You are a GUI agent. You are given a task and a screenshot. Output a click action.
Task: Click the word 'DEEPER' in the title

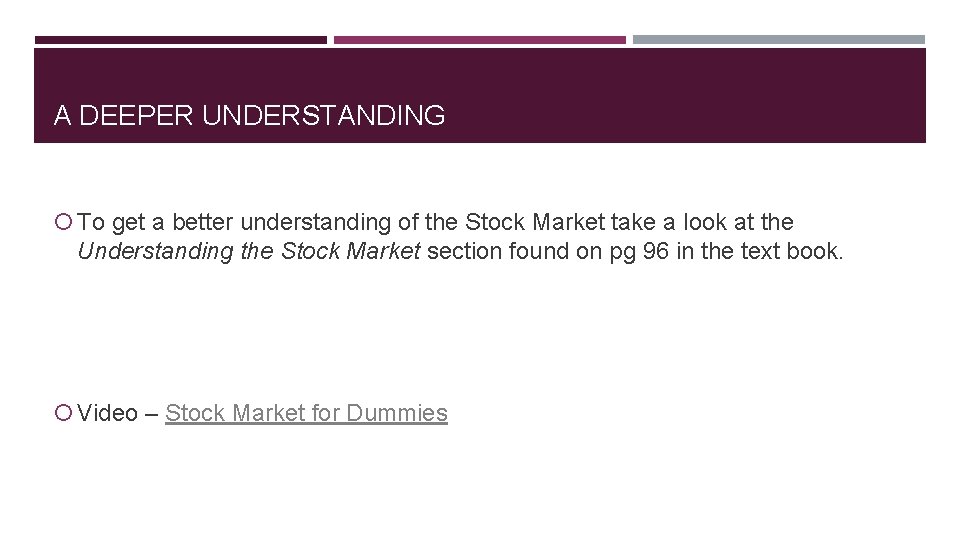[136, 115]
